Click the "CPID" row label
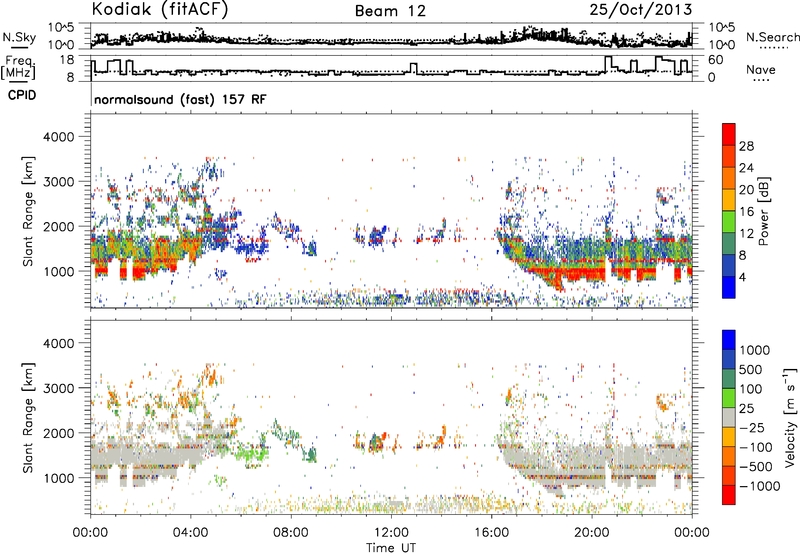800x554 pixels. (x=22, y=95)
